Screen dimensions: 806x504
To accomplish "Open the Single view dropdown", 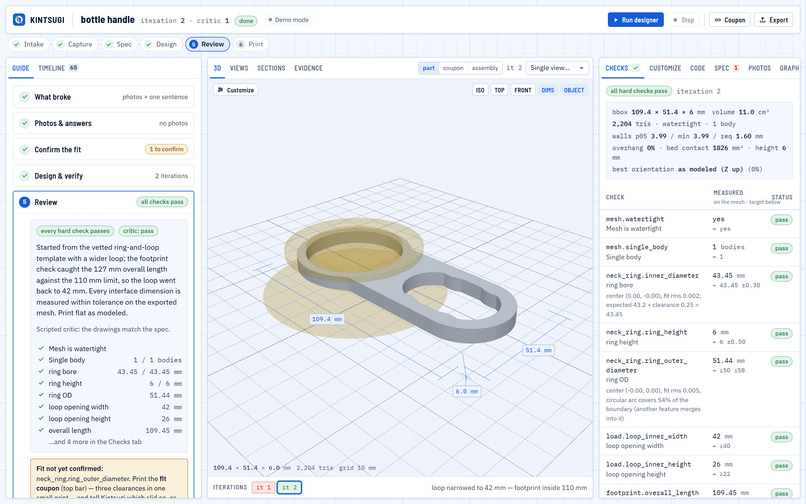I will tap(557, 68).
